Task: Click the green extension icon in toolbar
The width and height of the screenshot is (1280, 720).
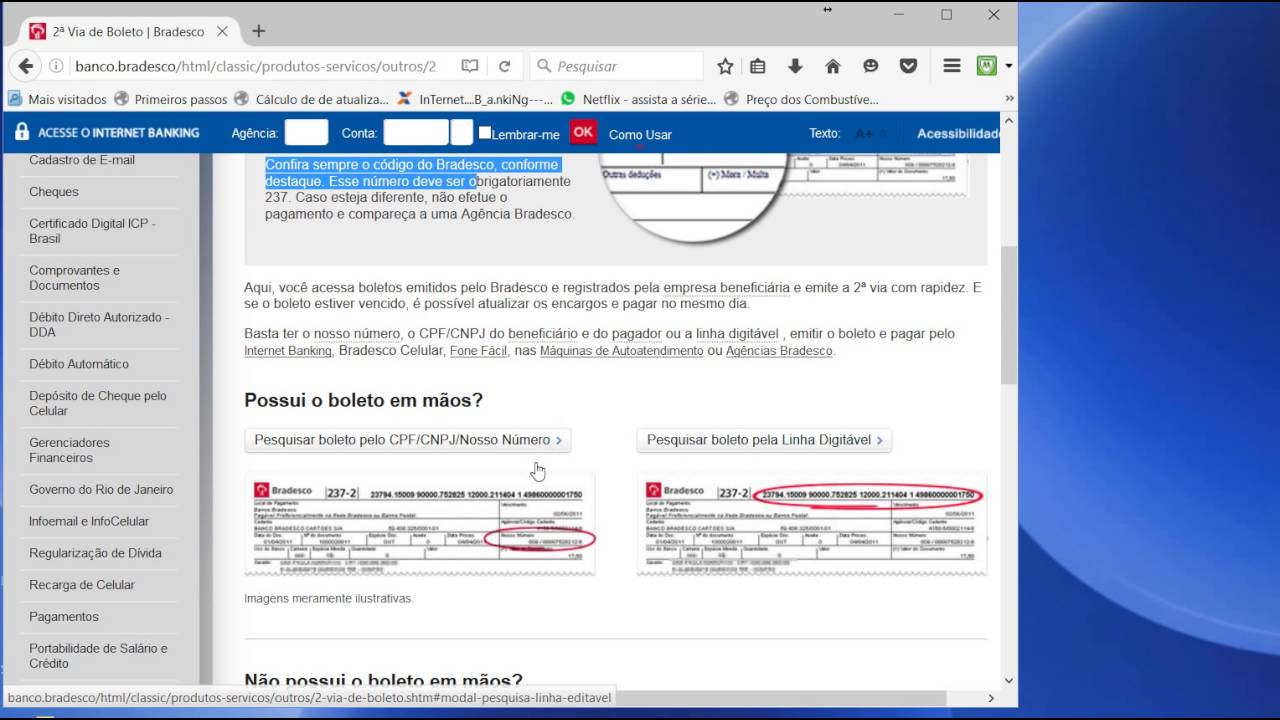Action: [x=987, y=66]
